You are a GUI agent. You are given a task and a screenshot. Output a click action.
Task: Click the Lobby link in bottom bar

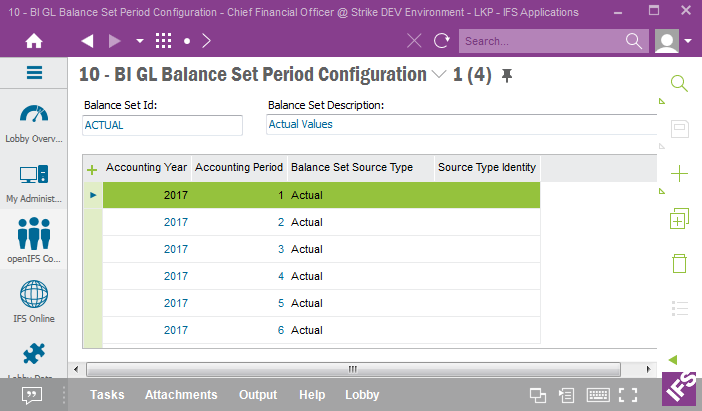click(362, 395)
